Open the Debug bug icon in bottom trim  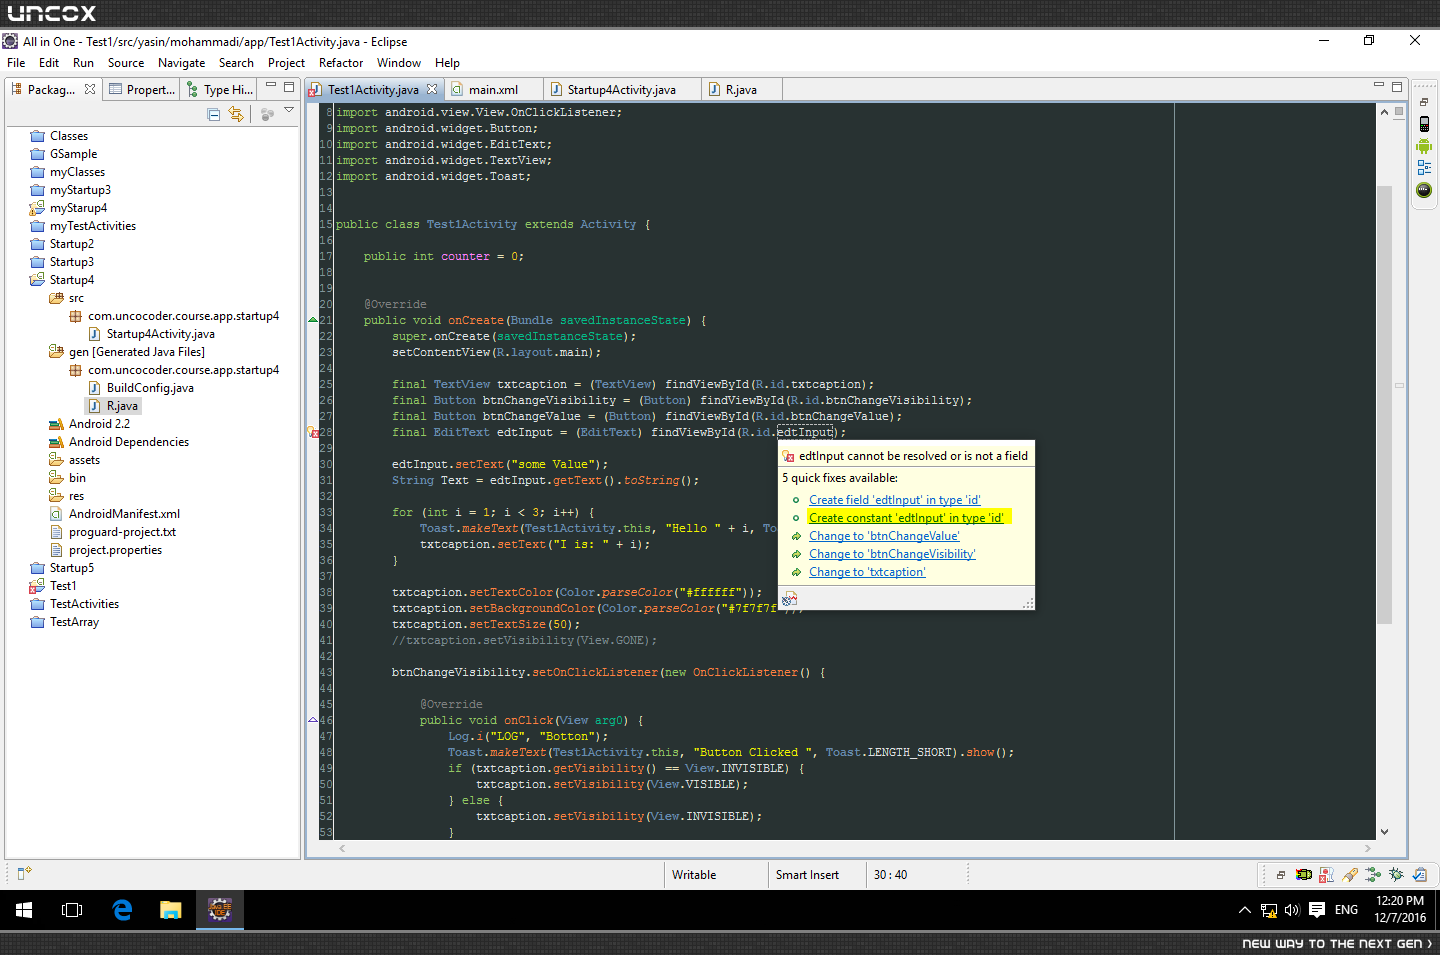coord(1396,875)
